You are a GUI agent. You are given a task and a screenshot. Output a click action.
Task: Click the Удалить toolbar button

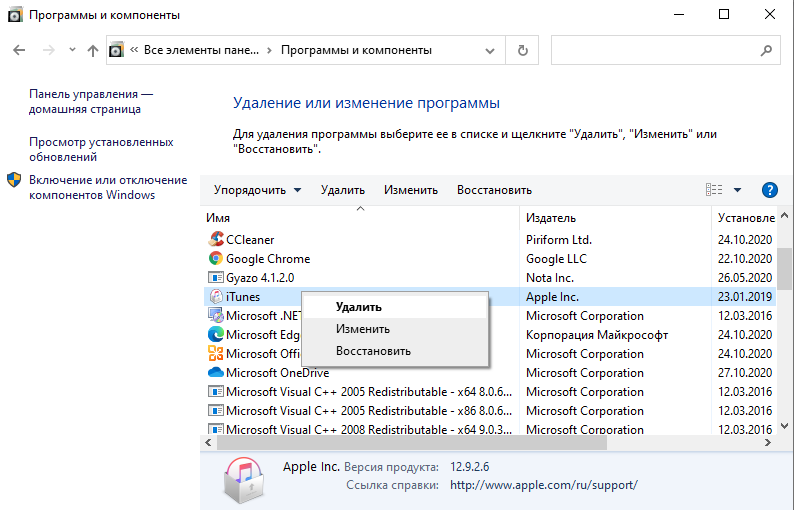(x=343, y=190)
